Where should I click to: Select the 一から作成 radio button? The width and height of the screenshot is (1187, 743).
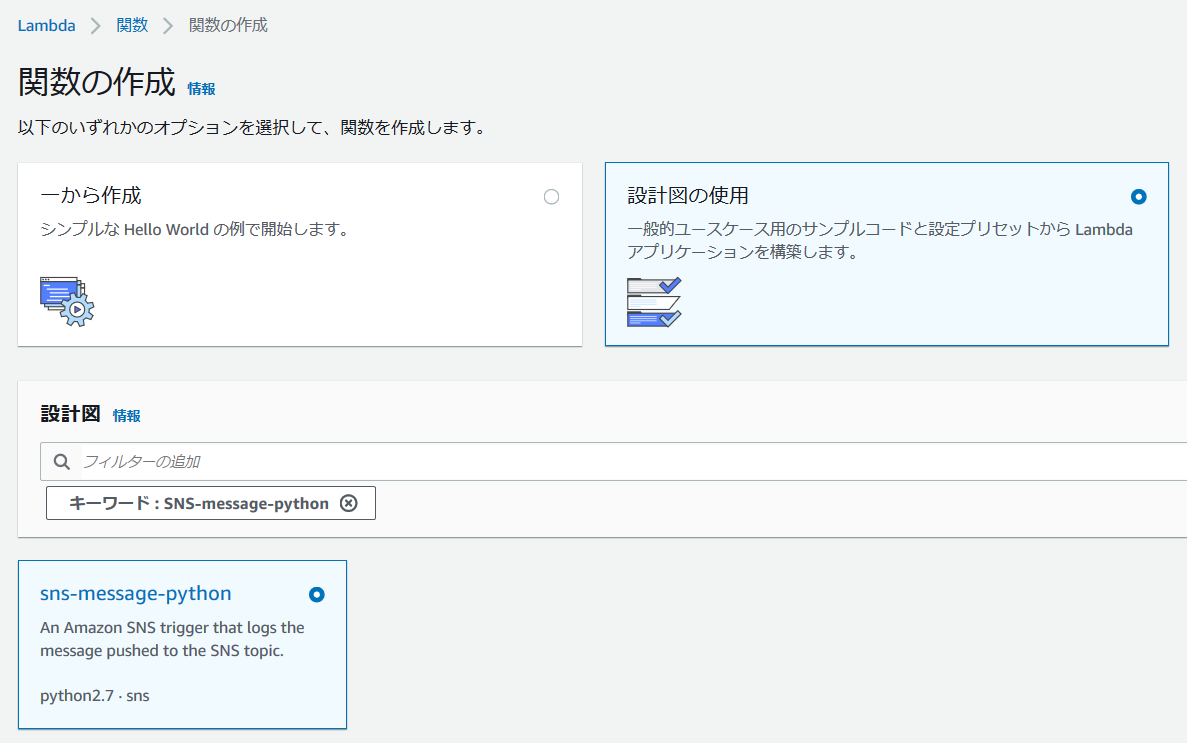tap(551, 197)
